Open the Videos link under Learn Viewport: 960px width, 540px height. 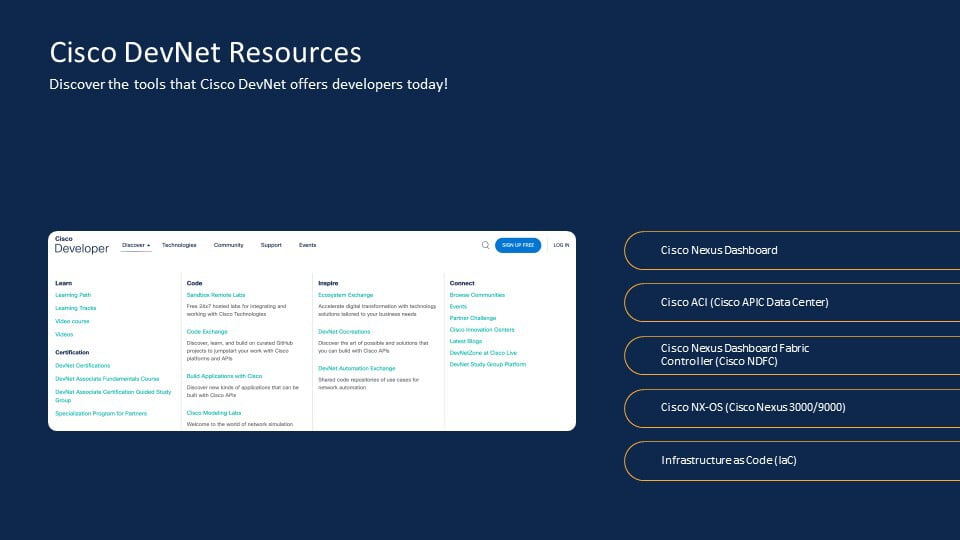[64, 334]
